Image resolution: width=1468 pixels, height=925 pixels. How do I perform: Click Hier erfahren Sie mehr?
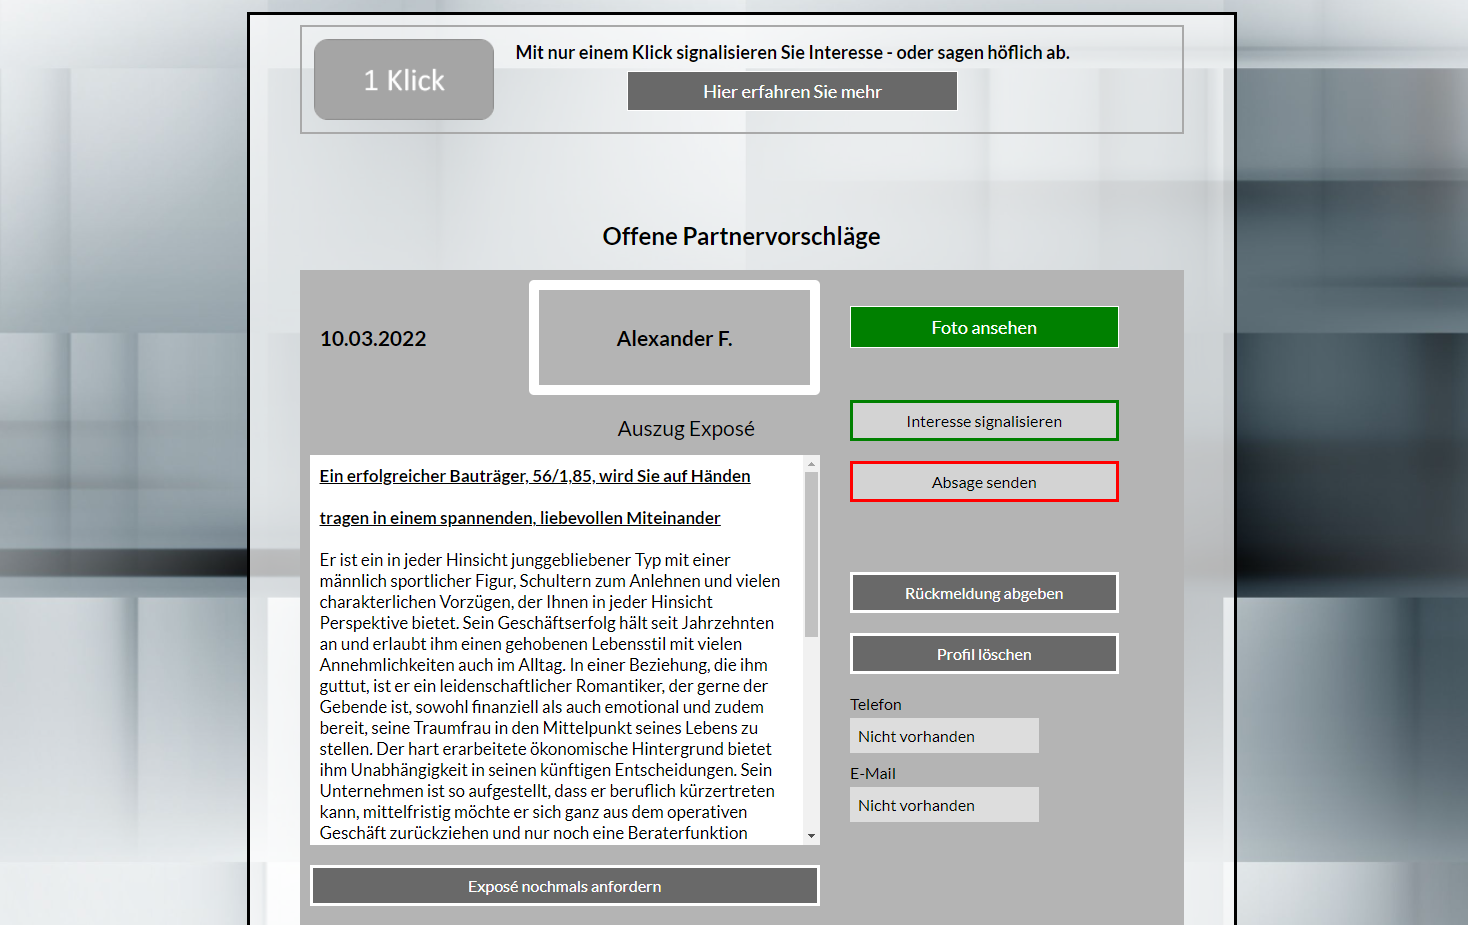[x=791, y=91]
